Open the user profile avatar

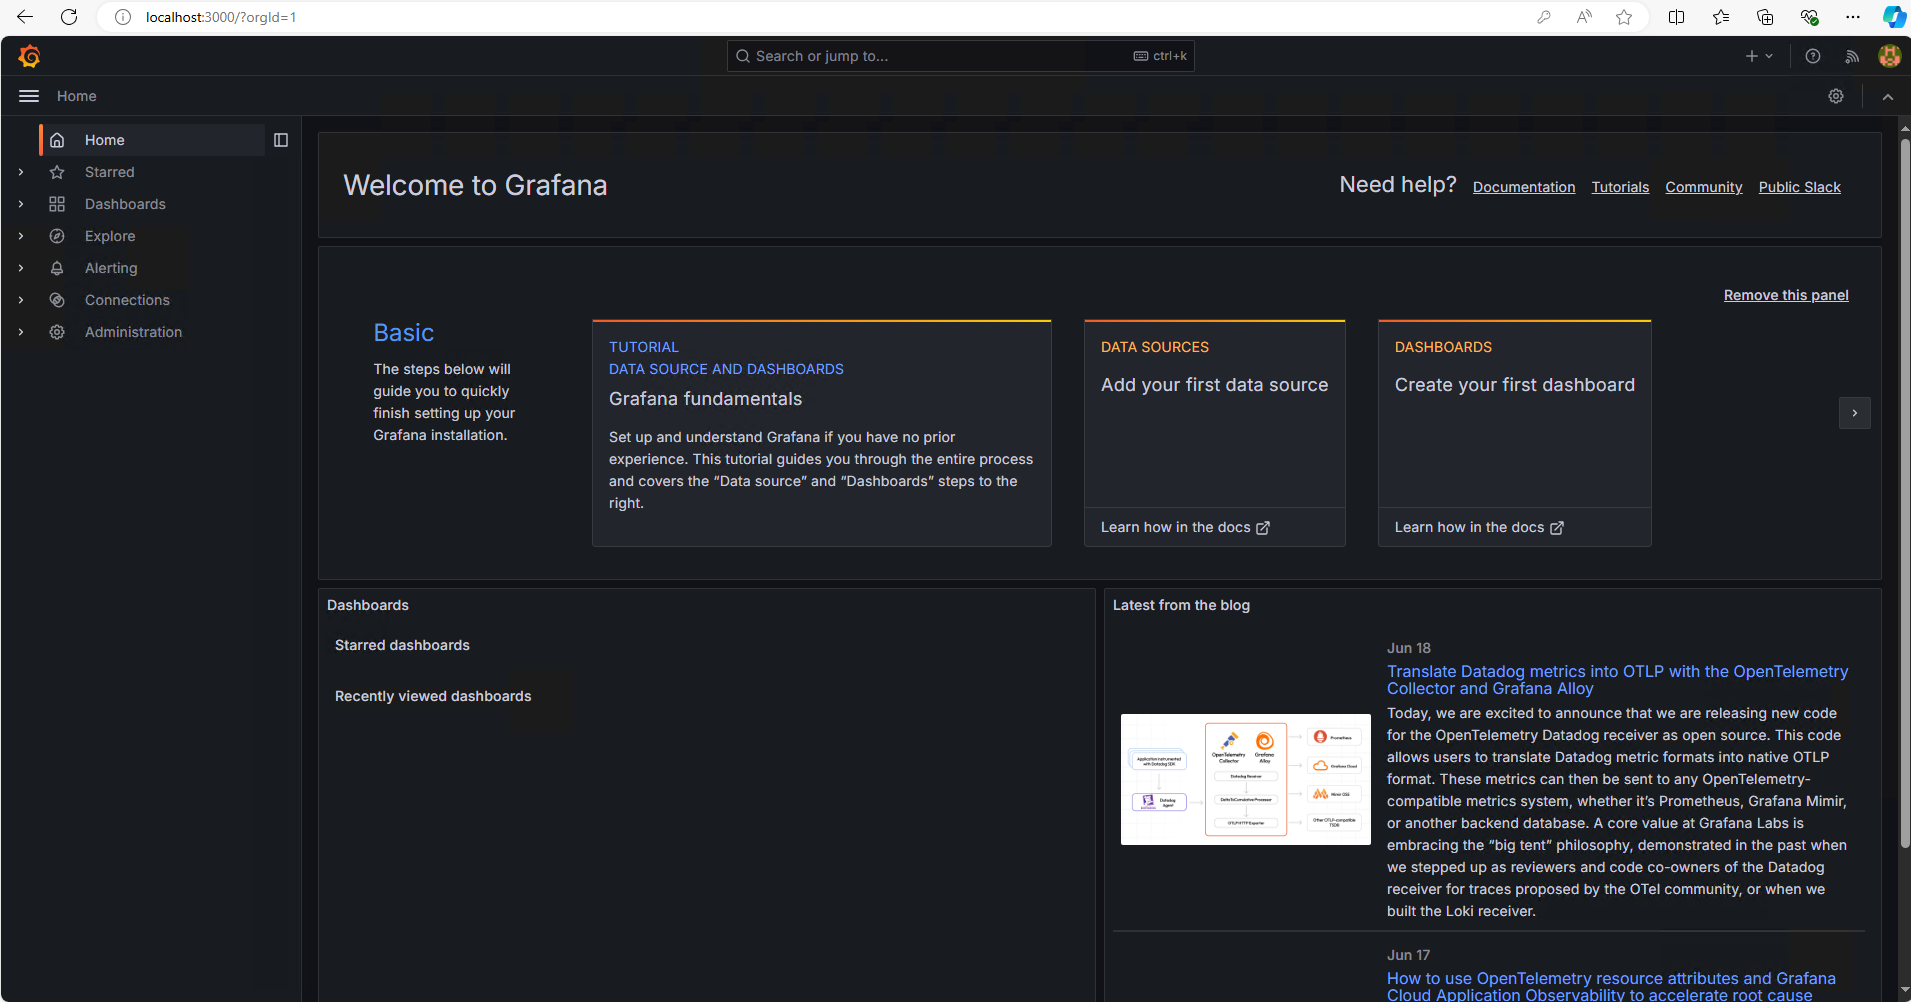coord(1889,56)
